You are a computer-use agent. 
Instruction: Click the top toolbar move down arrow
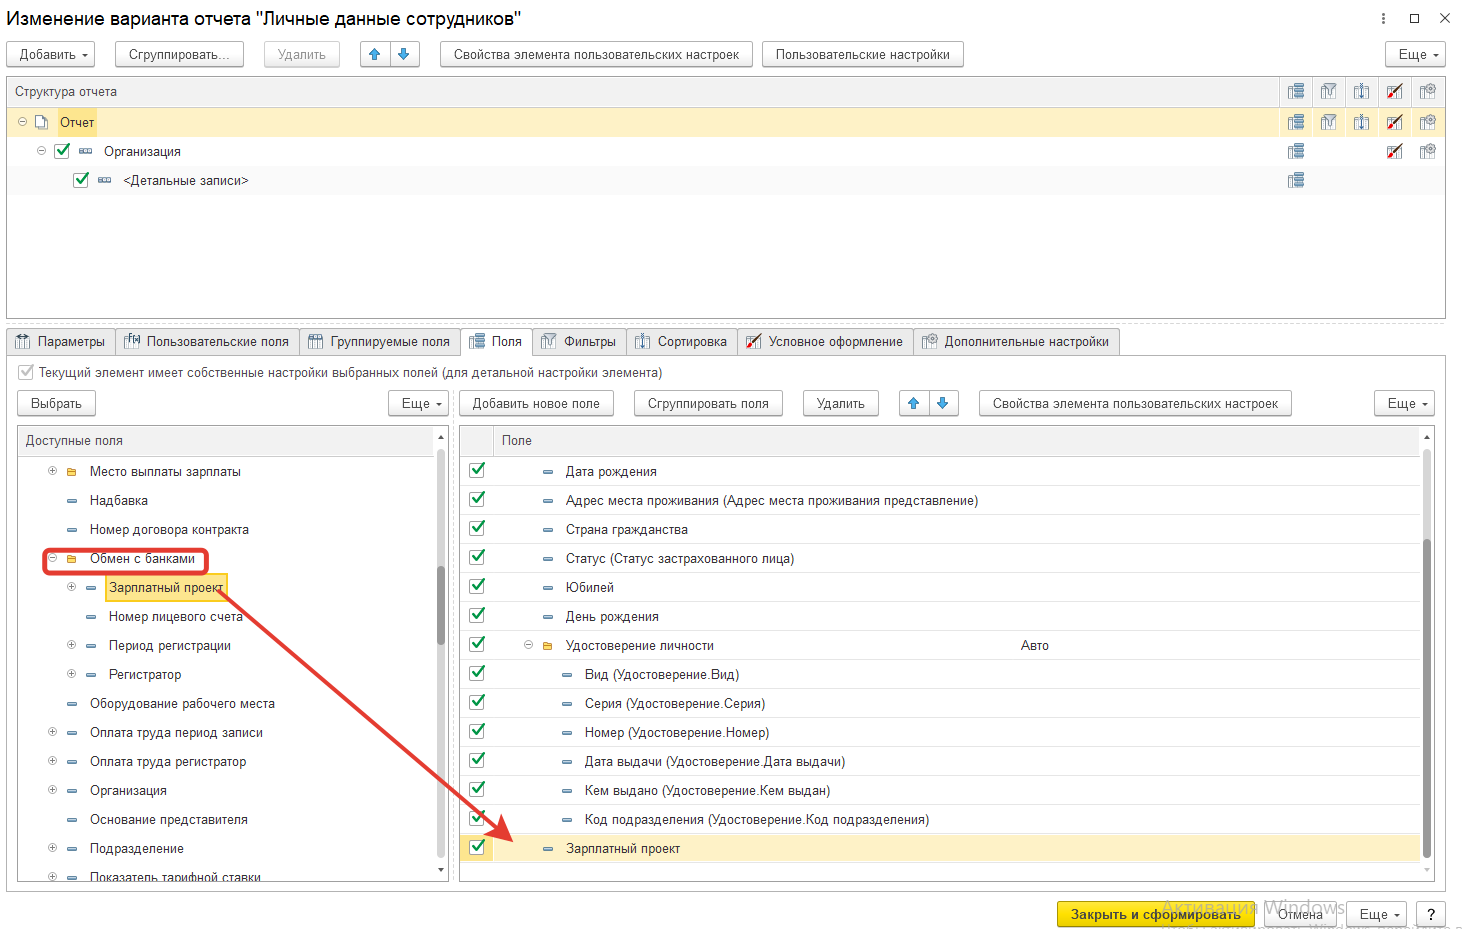[404, 54]
